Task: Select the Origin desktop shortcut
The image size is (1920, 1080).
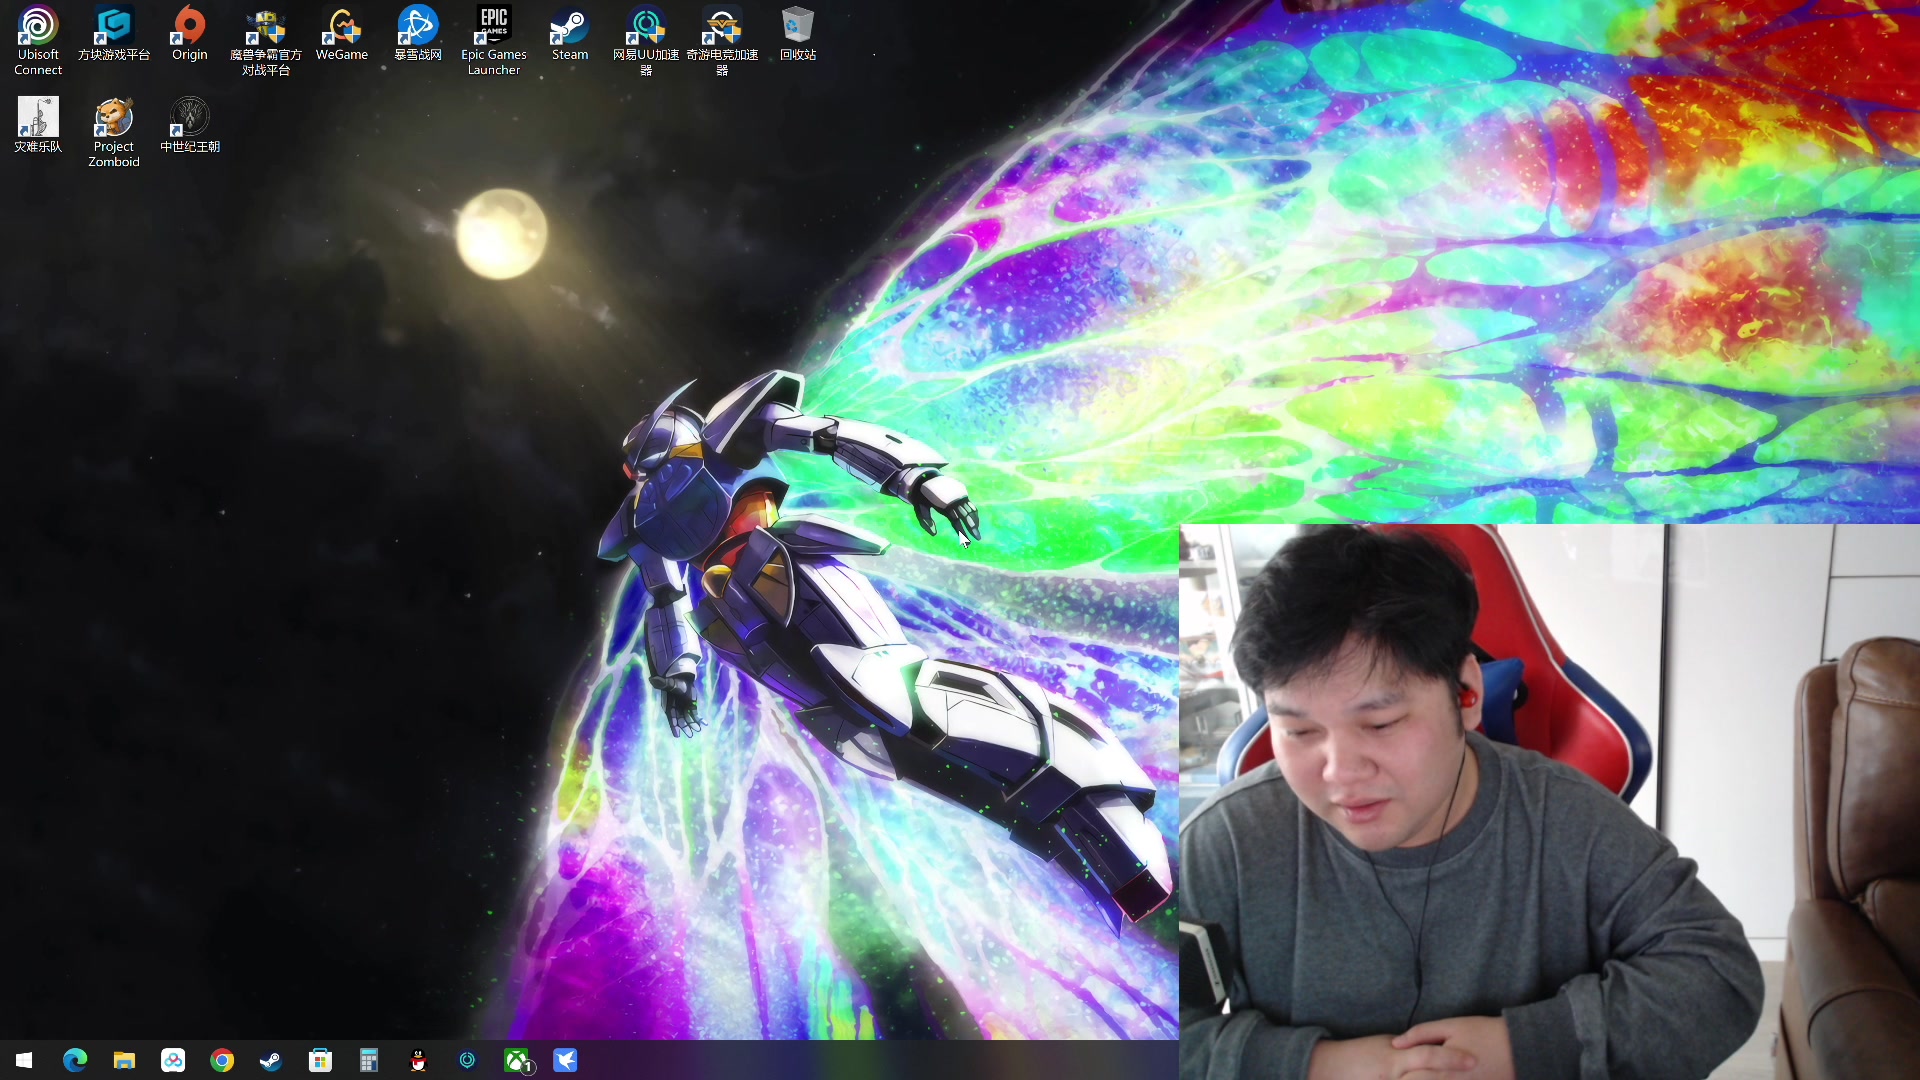Action: pyautogui.click(x=190, y=33)
